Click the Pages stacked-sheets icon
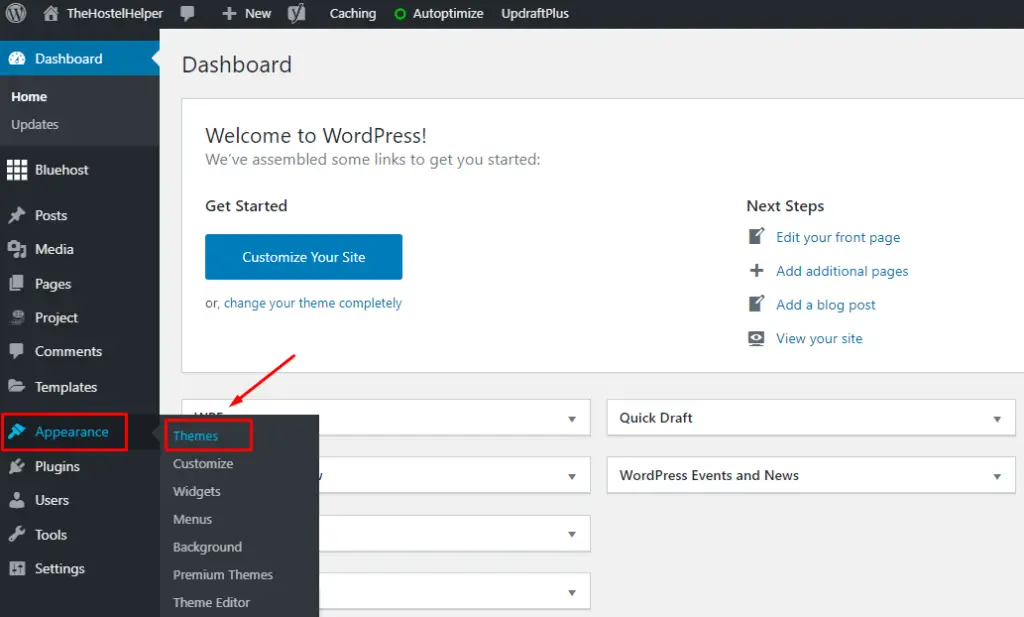This screenshot has width=1024, height=617. tap(17, 283)
